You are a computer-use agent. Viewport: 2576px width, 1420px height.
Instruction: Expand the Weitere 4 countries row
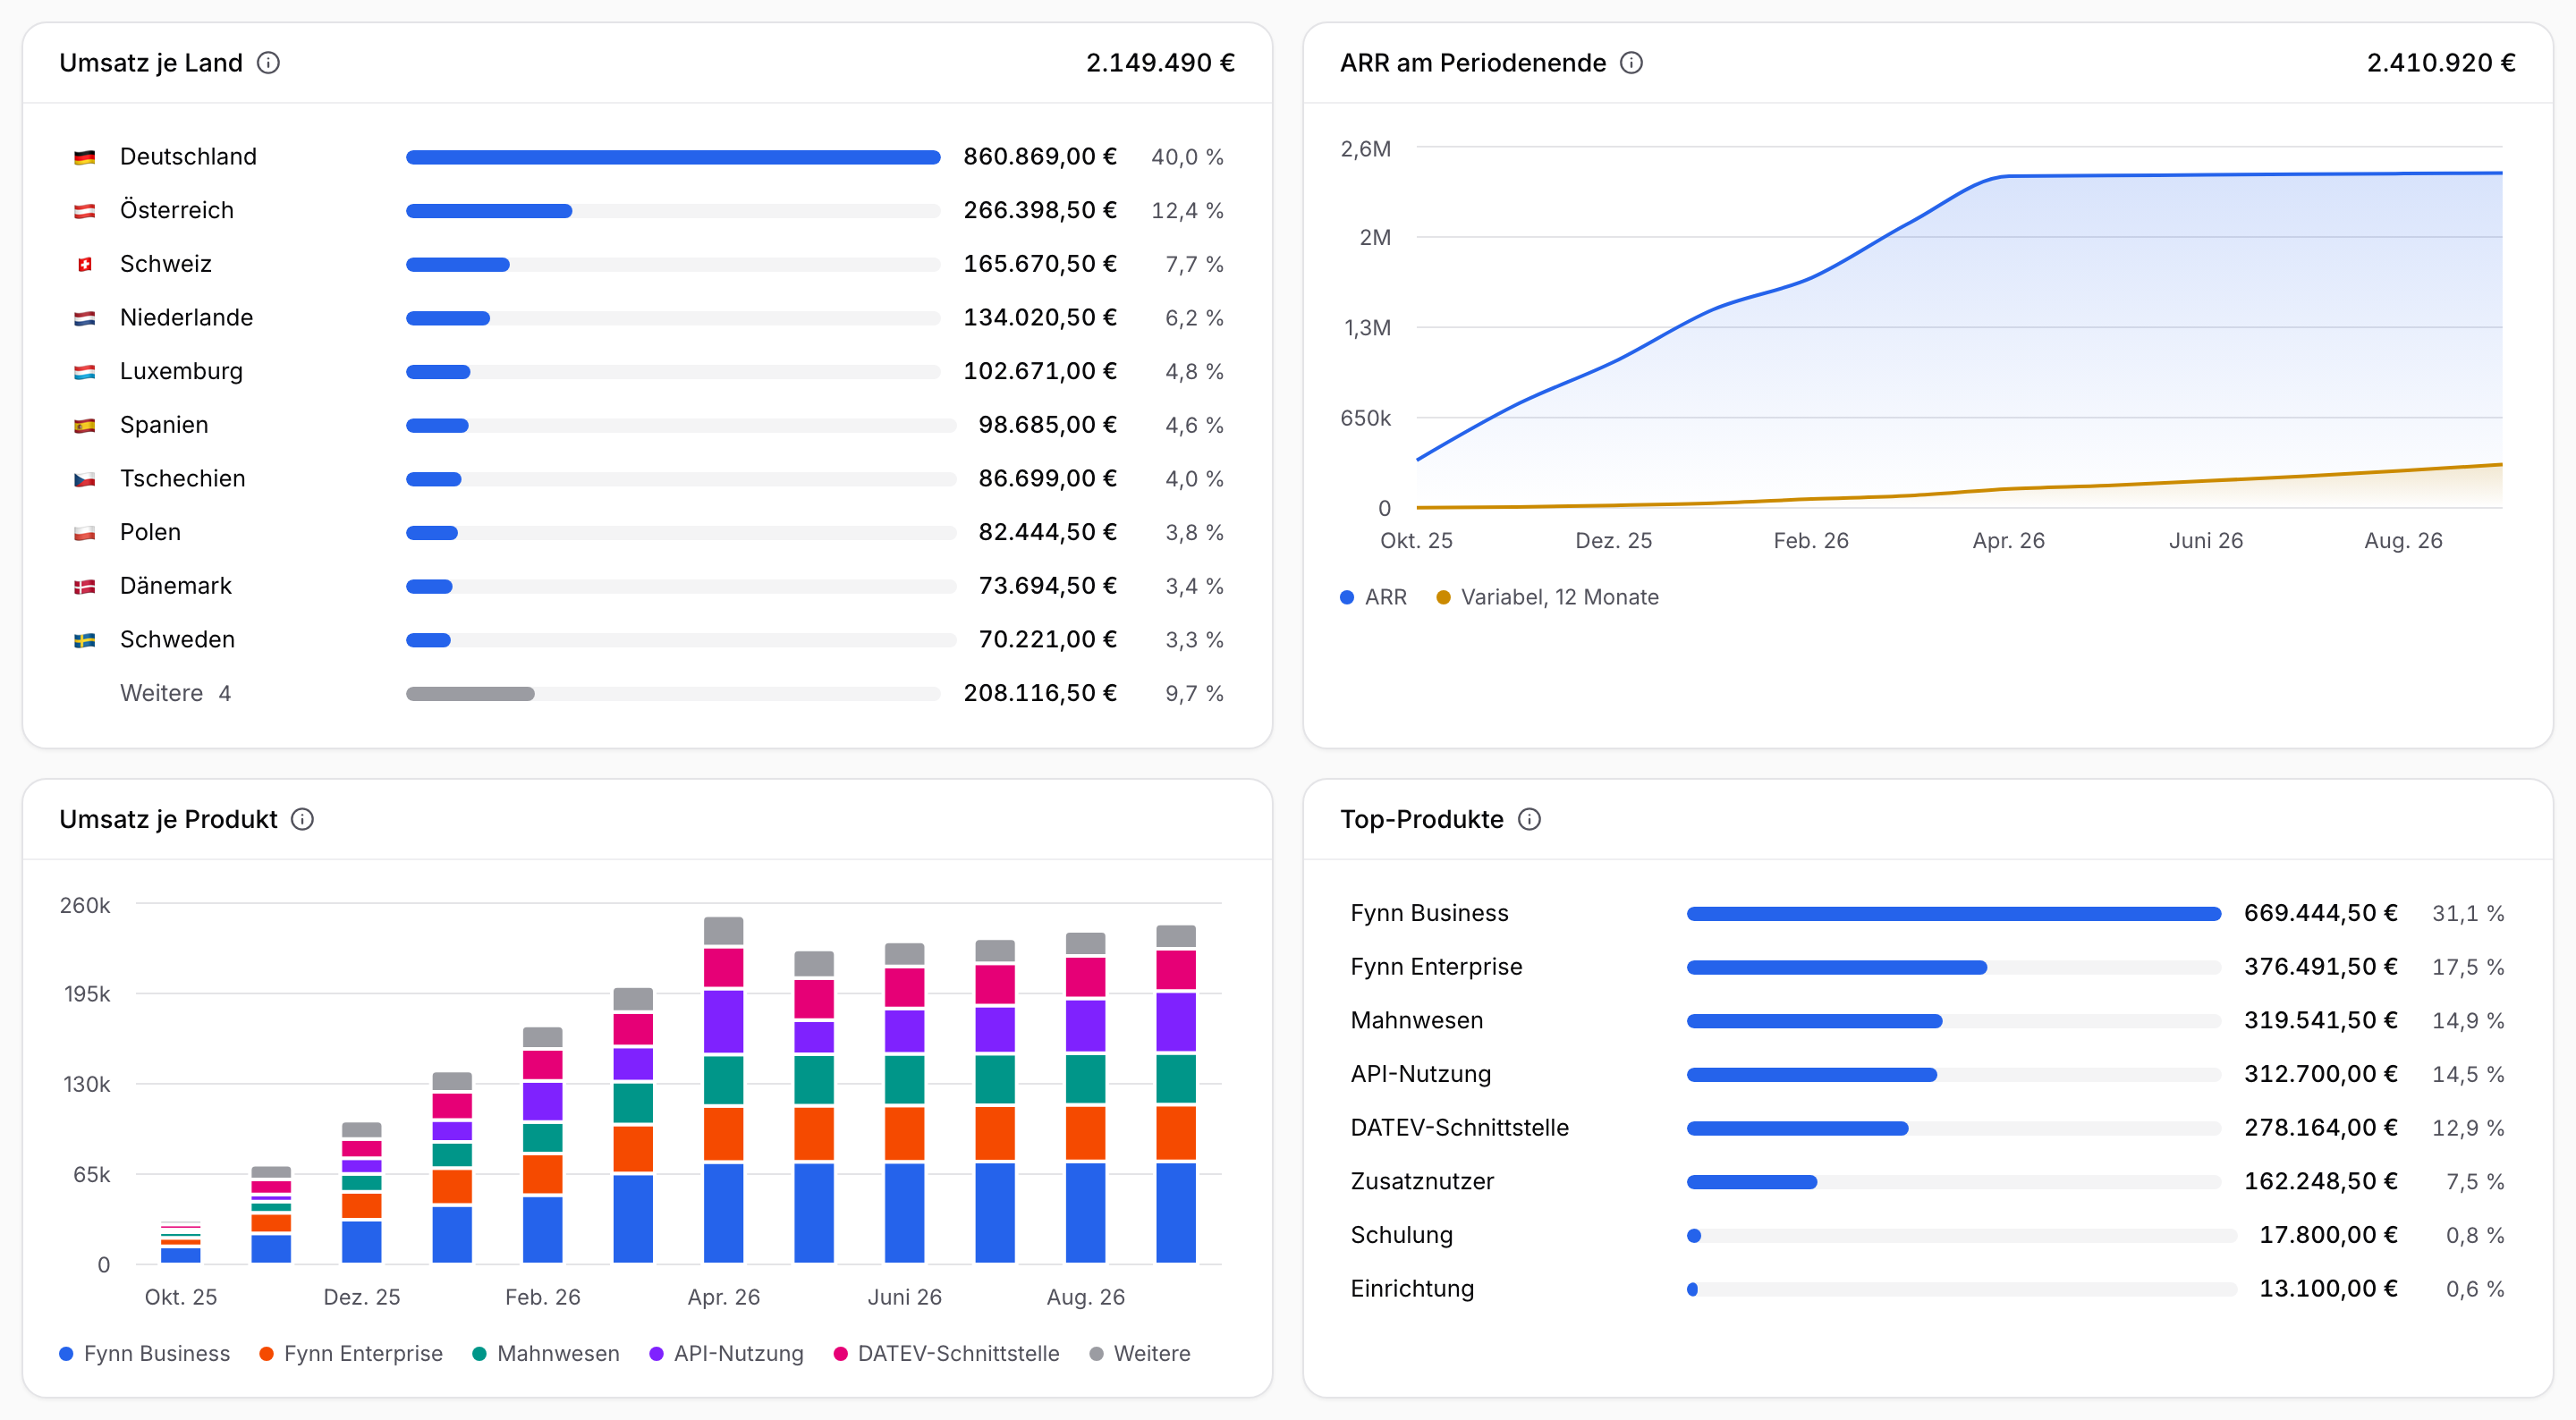tap(647, 693)
